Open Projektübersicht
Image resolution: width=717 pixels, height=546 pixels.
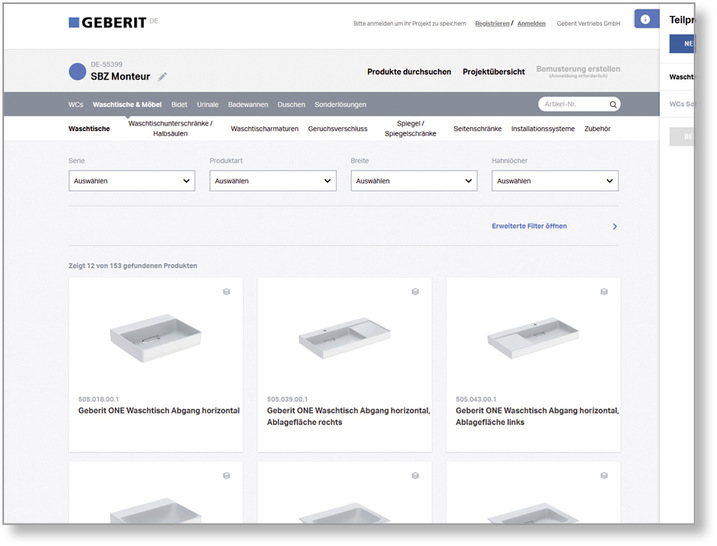(493, 72)
